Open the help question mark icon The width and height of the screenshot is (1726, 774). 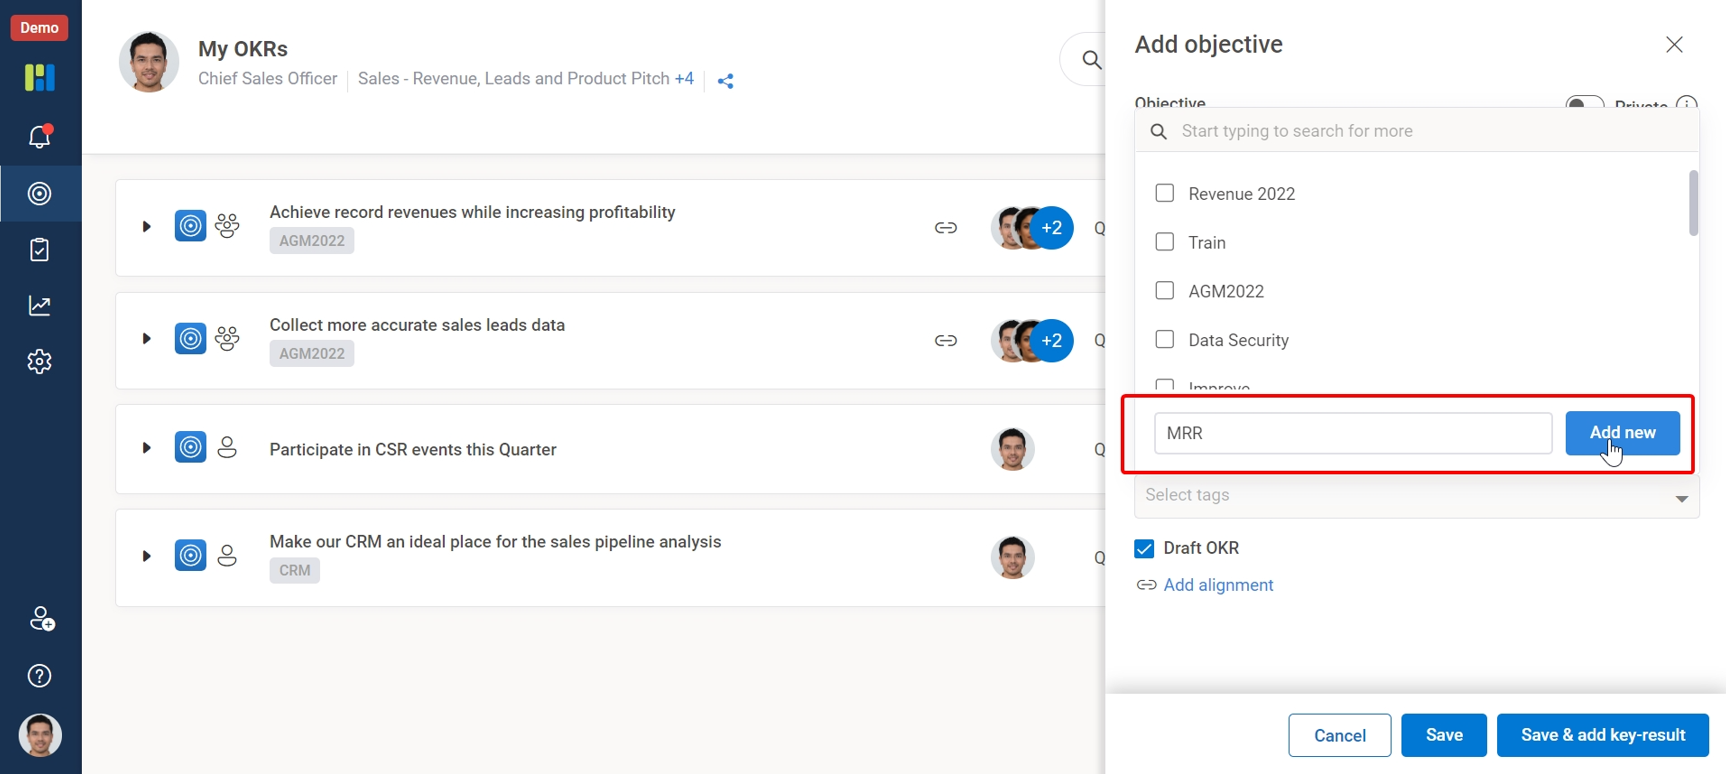[x=40, y=676]
